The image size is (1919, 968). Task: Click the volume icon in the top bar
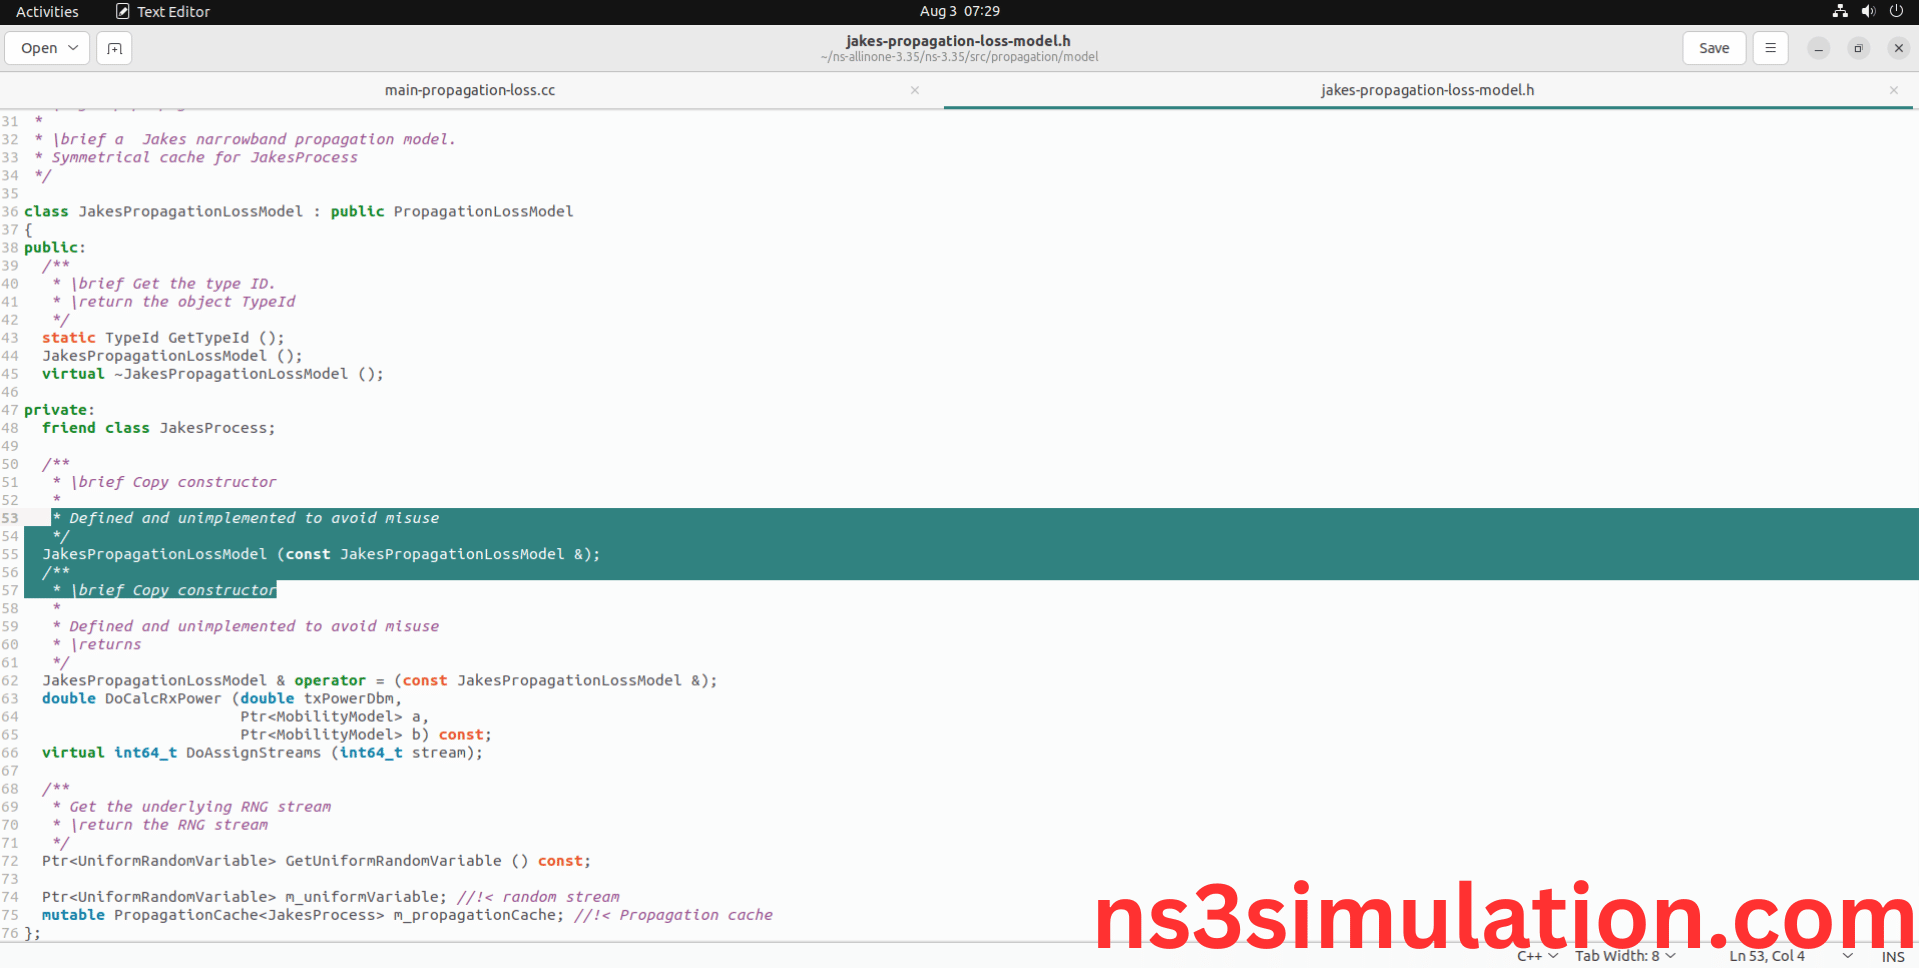pos(1867,11)
